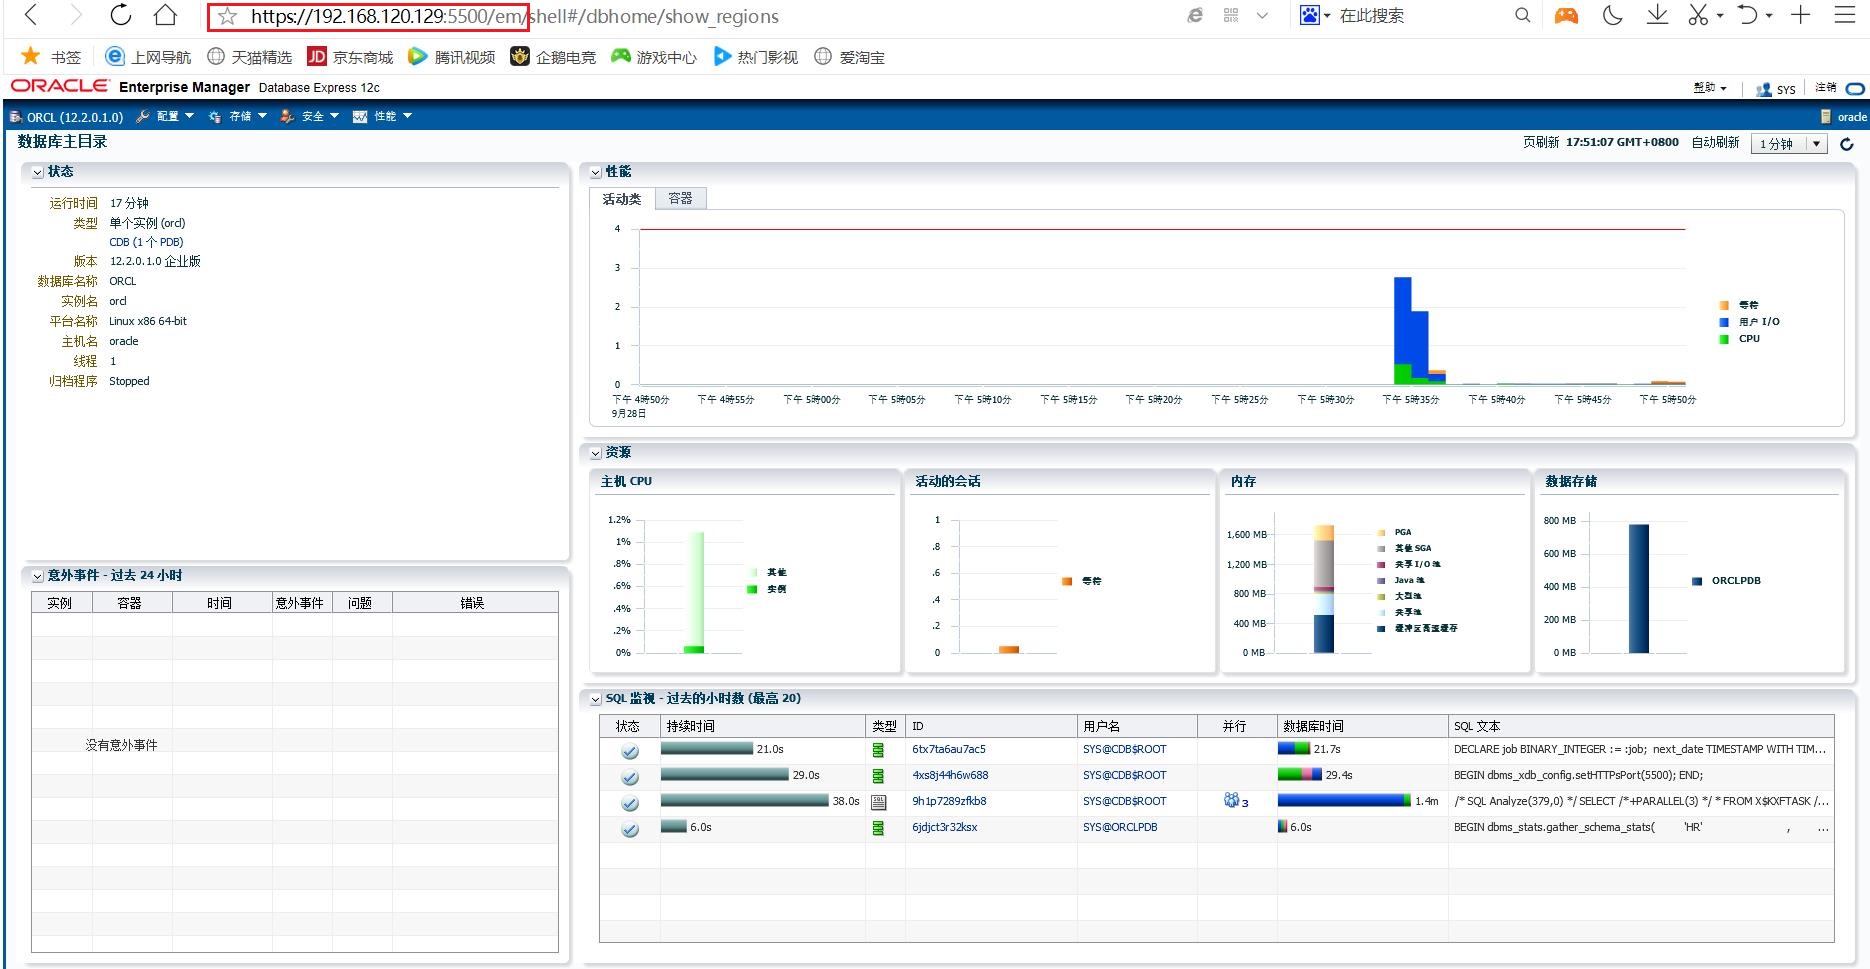Open the auto-refresh 1分钟 dropdown

pos(1790,144)
